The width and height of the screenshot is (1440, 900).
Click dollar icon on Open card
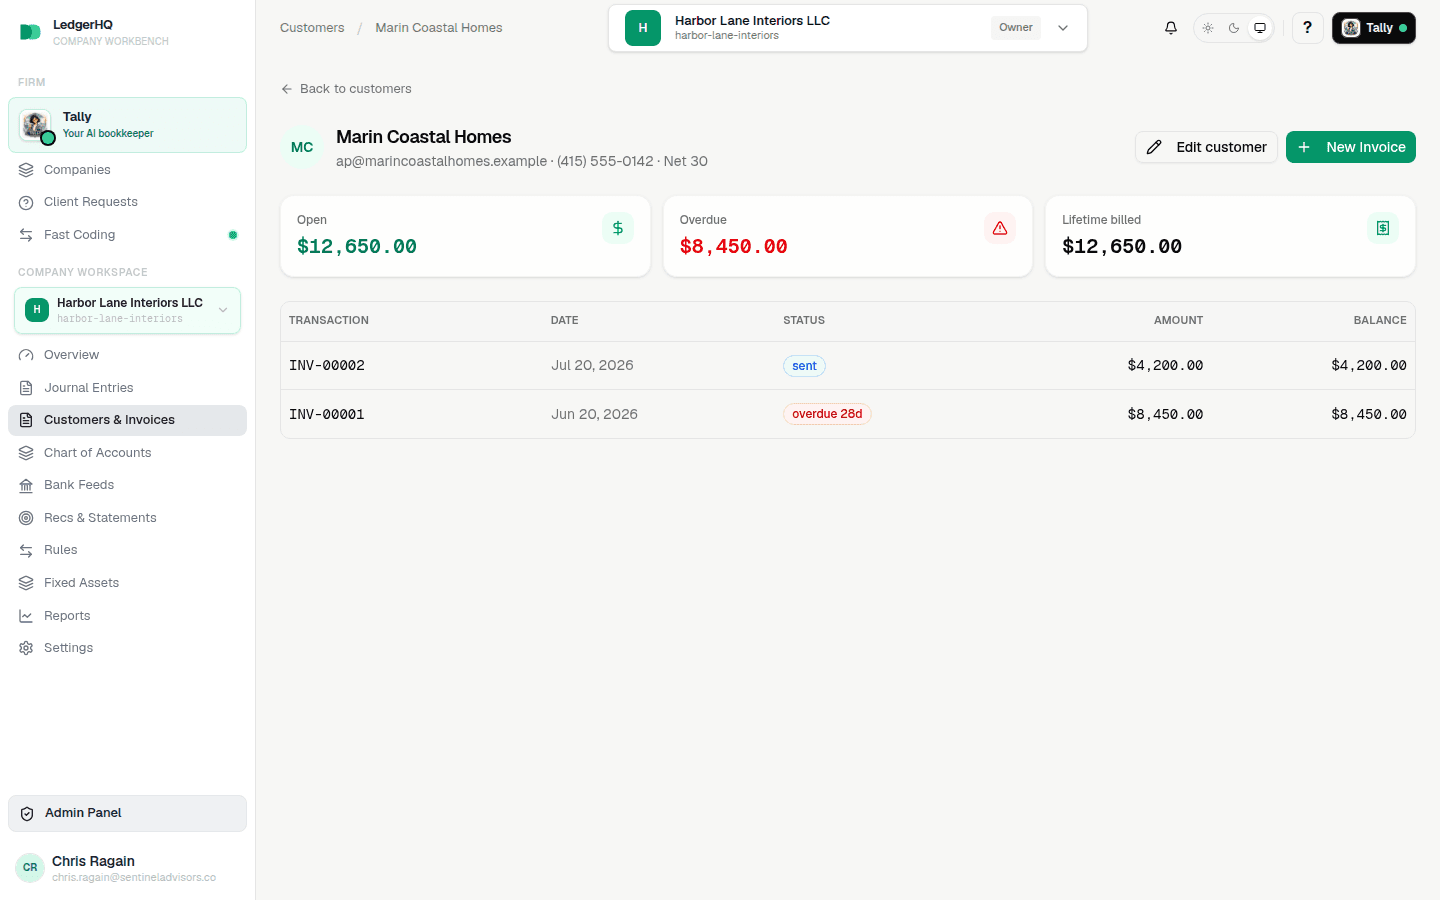618,228
